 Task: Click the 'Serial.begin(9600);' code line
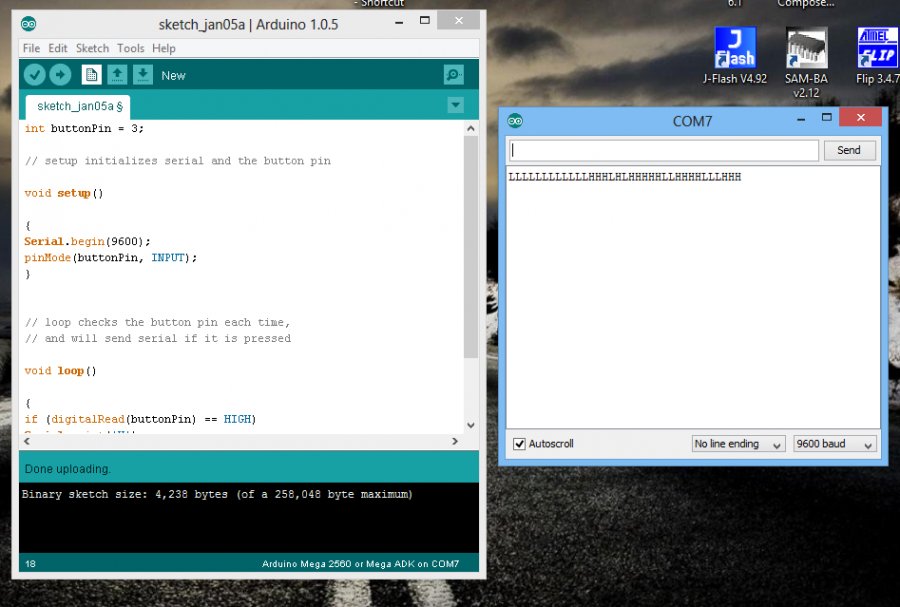[x=87, y=242]
